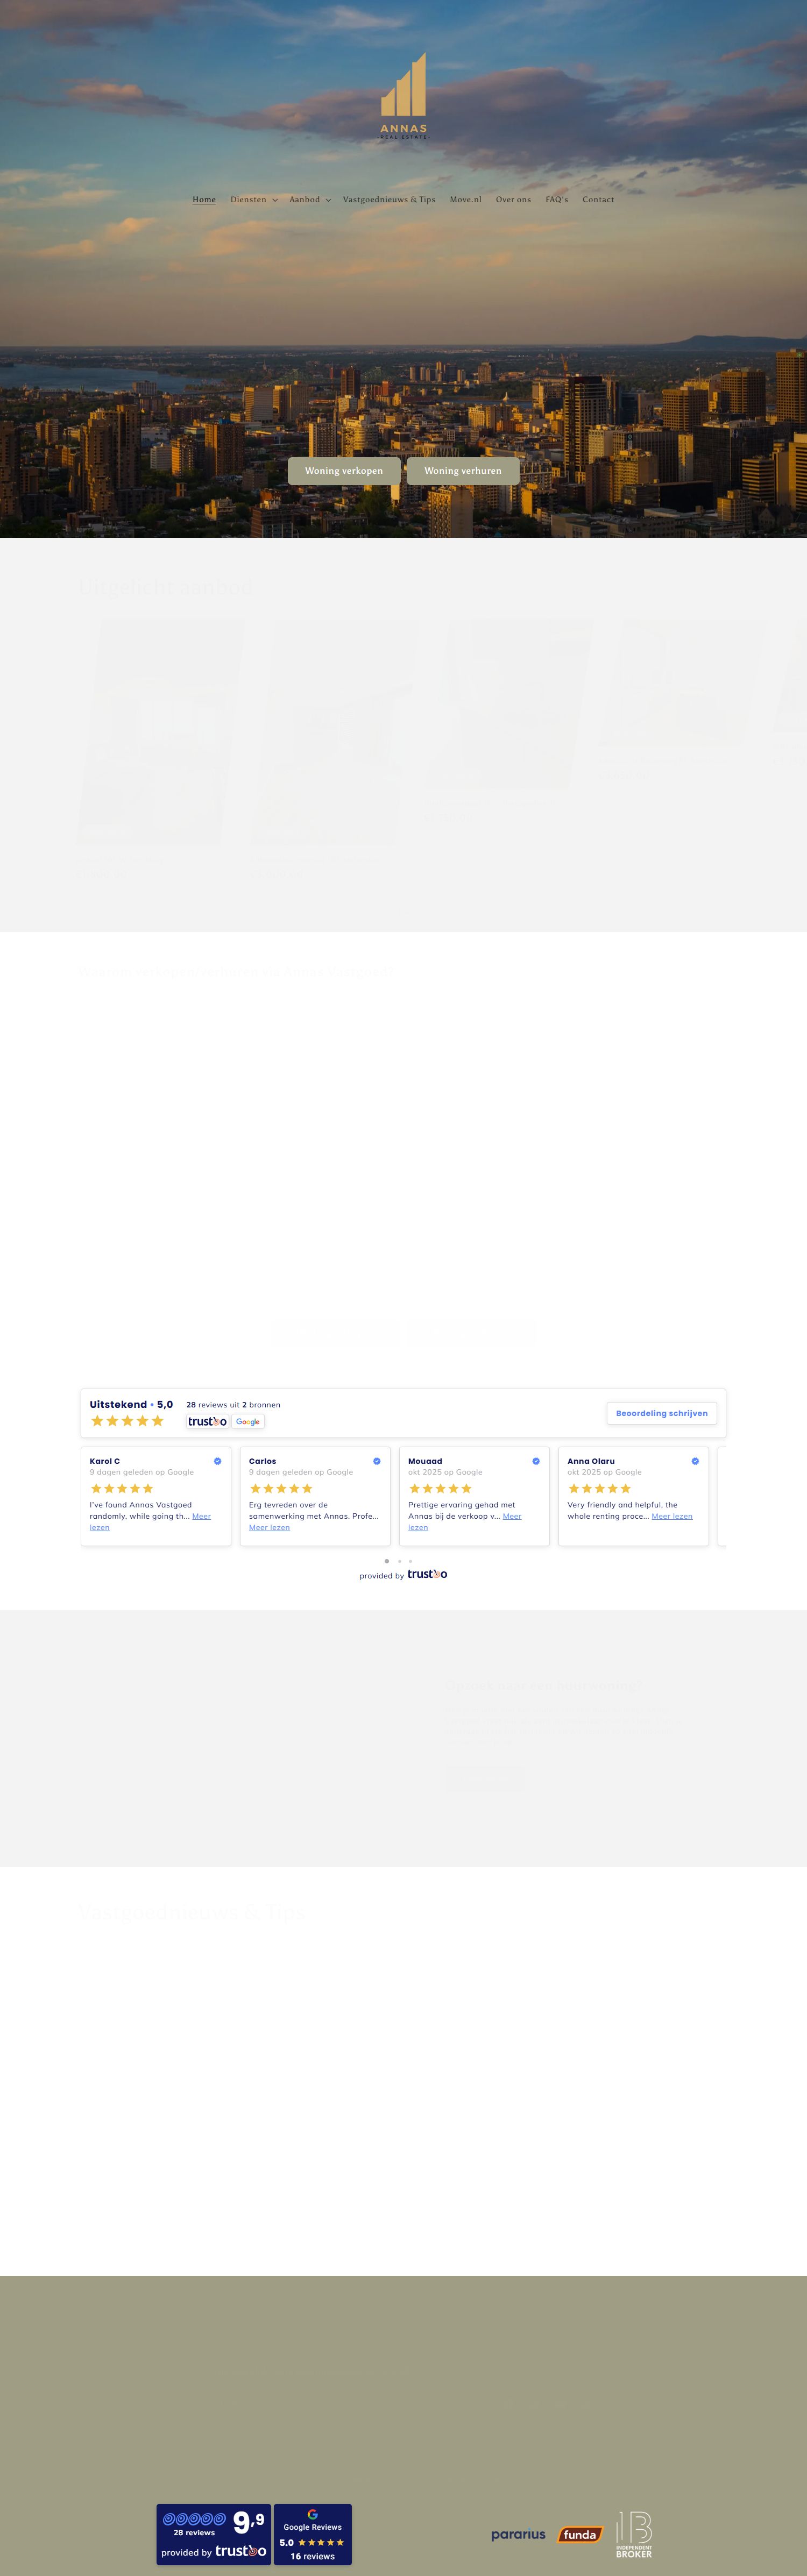Click the Google source badge in reviews header
The height and width of the screenshot is (2576, 807).
[248, 1421]
